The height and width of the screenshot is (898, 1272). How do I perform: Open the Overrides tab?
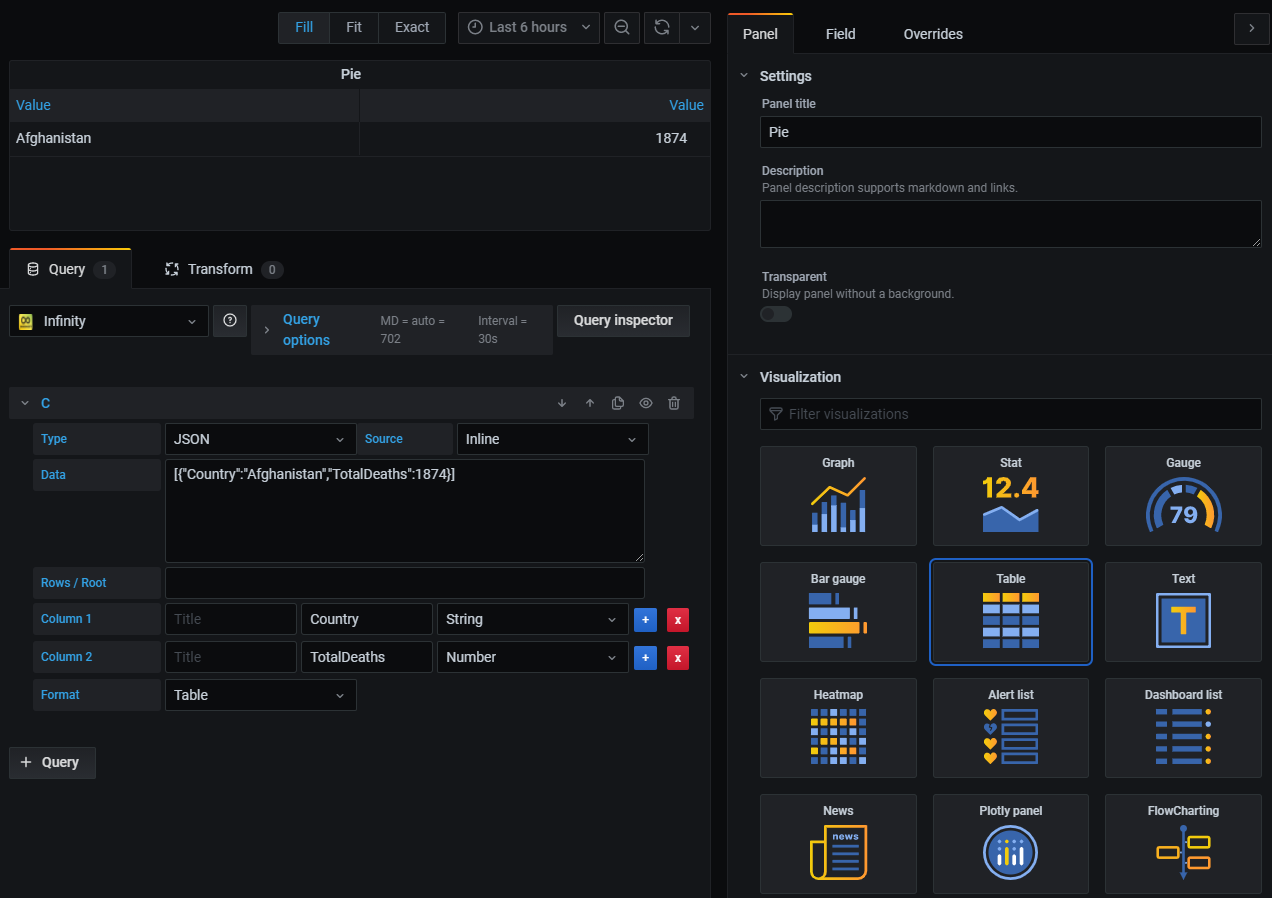(x=933, y=34)
